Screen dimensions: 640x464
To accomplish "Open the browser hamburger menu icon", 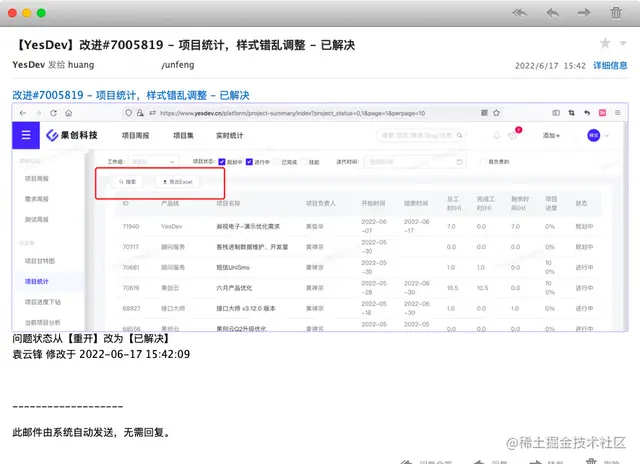I will 618,113.
